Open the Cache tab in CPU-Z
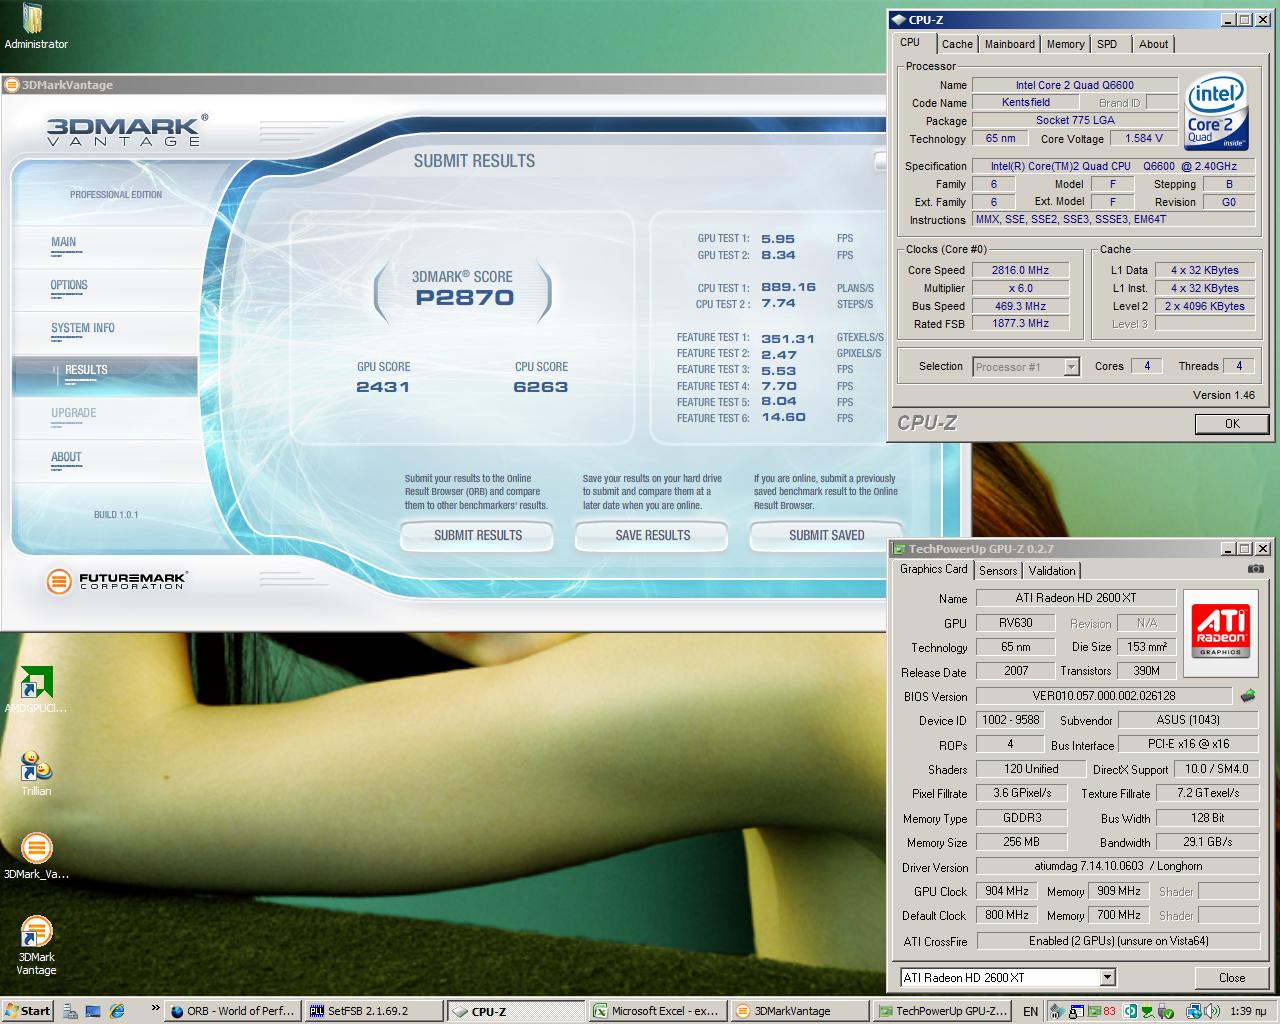 957,44
